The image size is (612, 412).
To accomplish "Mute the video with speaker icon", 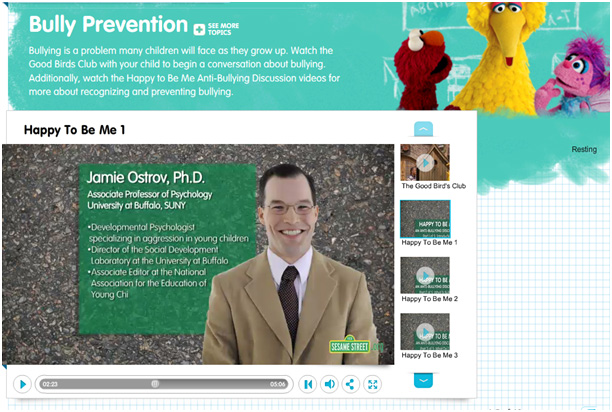I will point(329,384).
